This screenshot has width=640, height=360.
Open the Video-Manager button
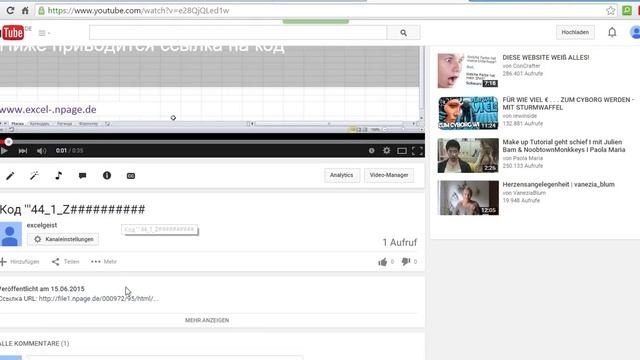click(x=389, y=175)
